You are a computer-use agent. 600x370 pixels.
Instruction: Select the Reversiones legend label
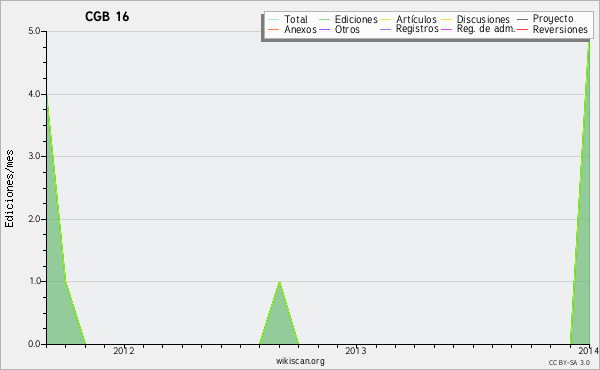pos(560,29)
